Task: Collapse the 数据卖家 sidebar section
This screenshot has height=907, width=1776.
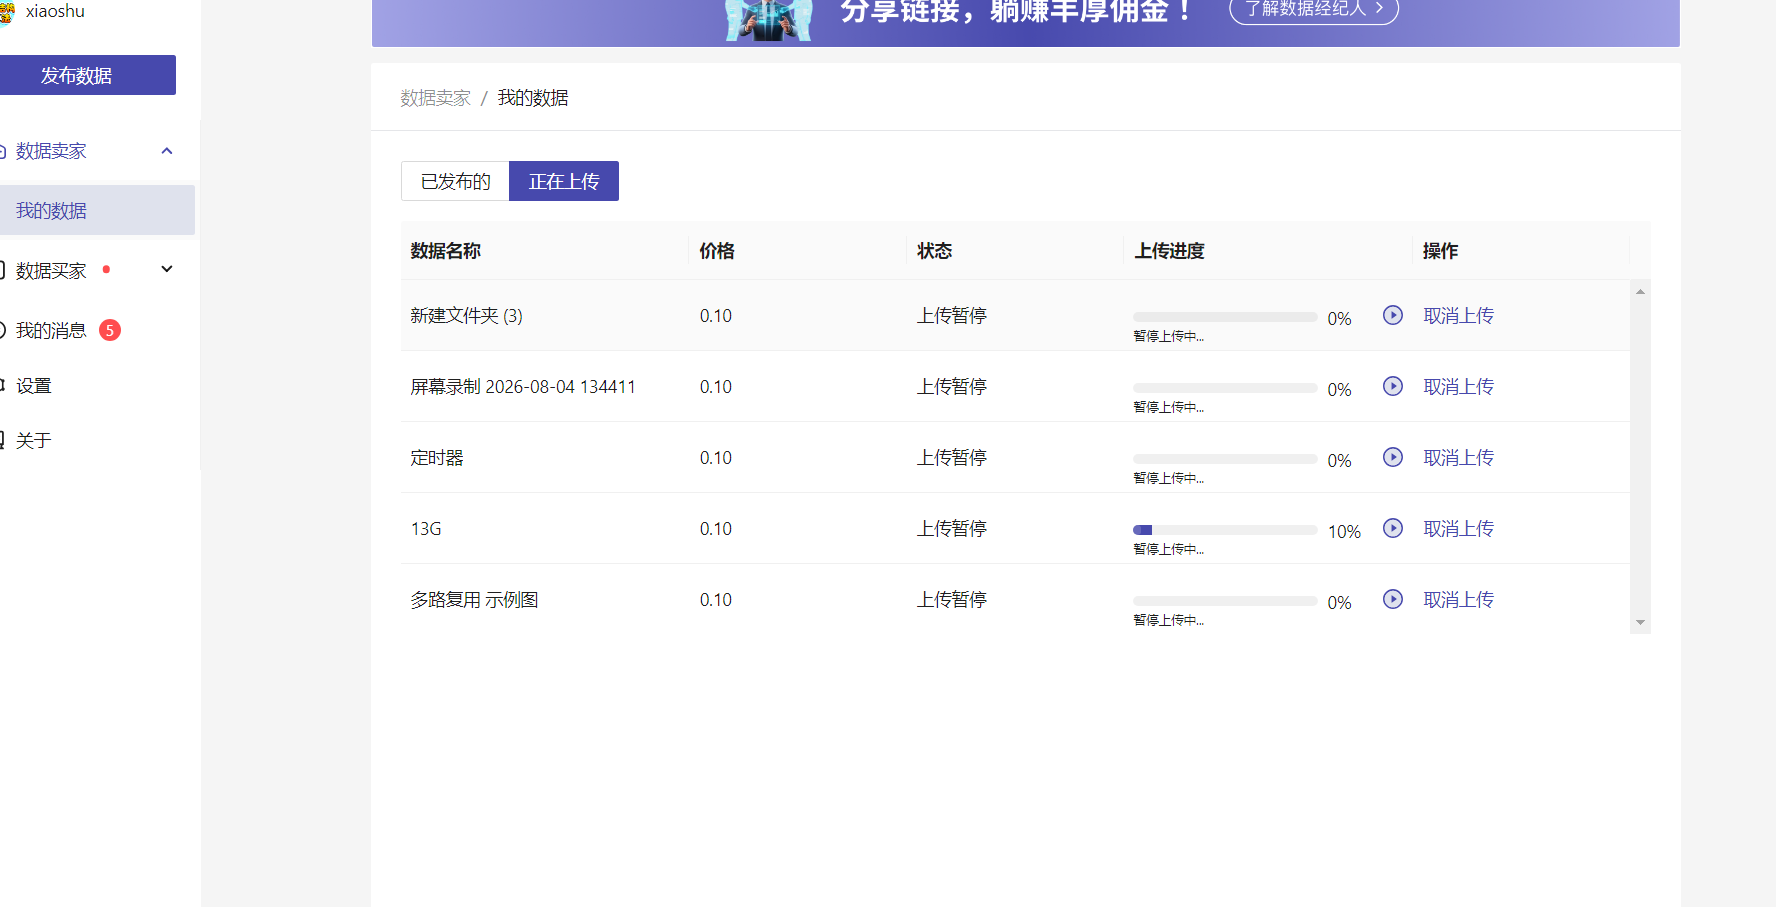Action: coord(167,151)
